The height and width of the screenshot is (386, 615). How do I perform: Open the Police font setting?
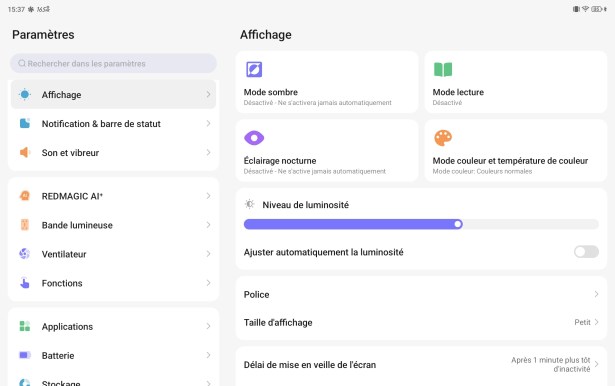tap(421, 294)
